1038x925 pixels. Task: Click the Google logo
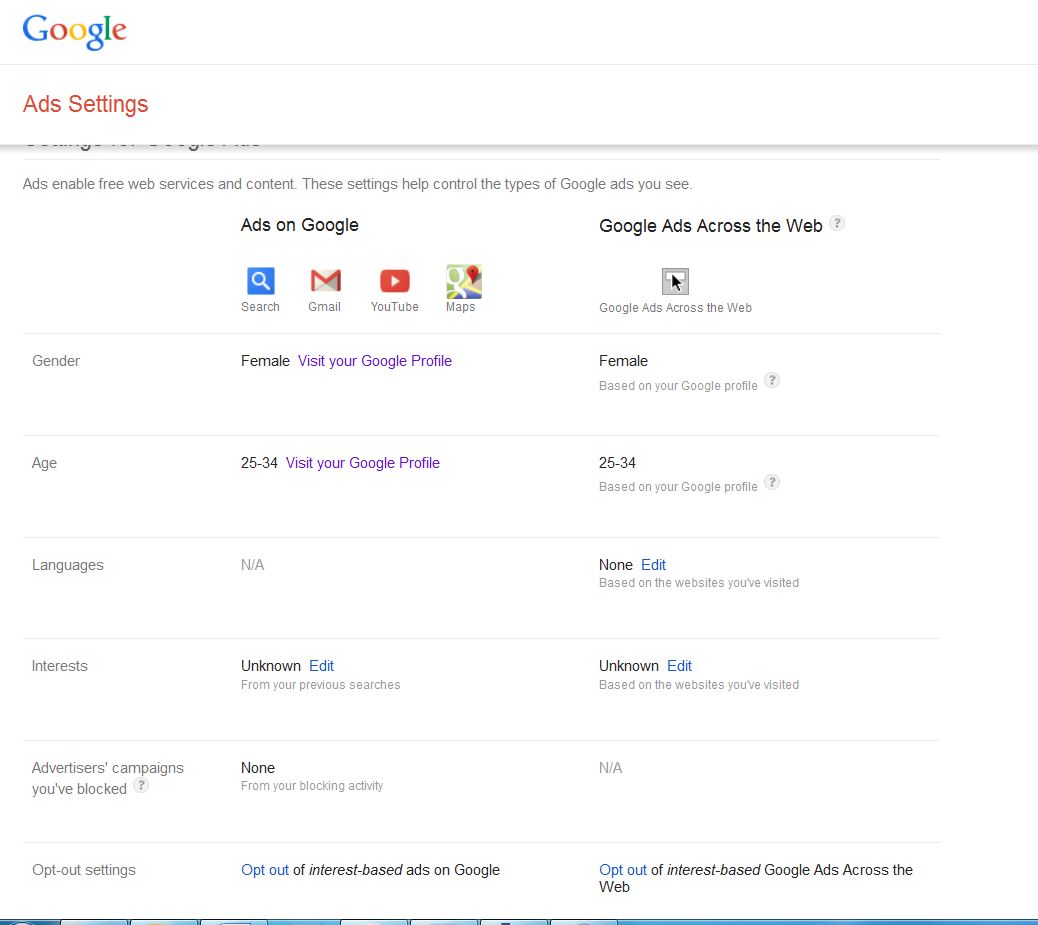(75, 31)
